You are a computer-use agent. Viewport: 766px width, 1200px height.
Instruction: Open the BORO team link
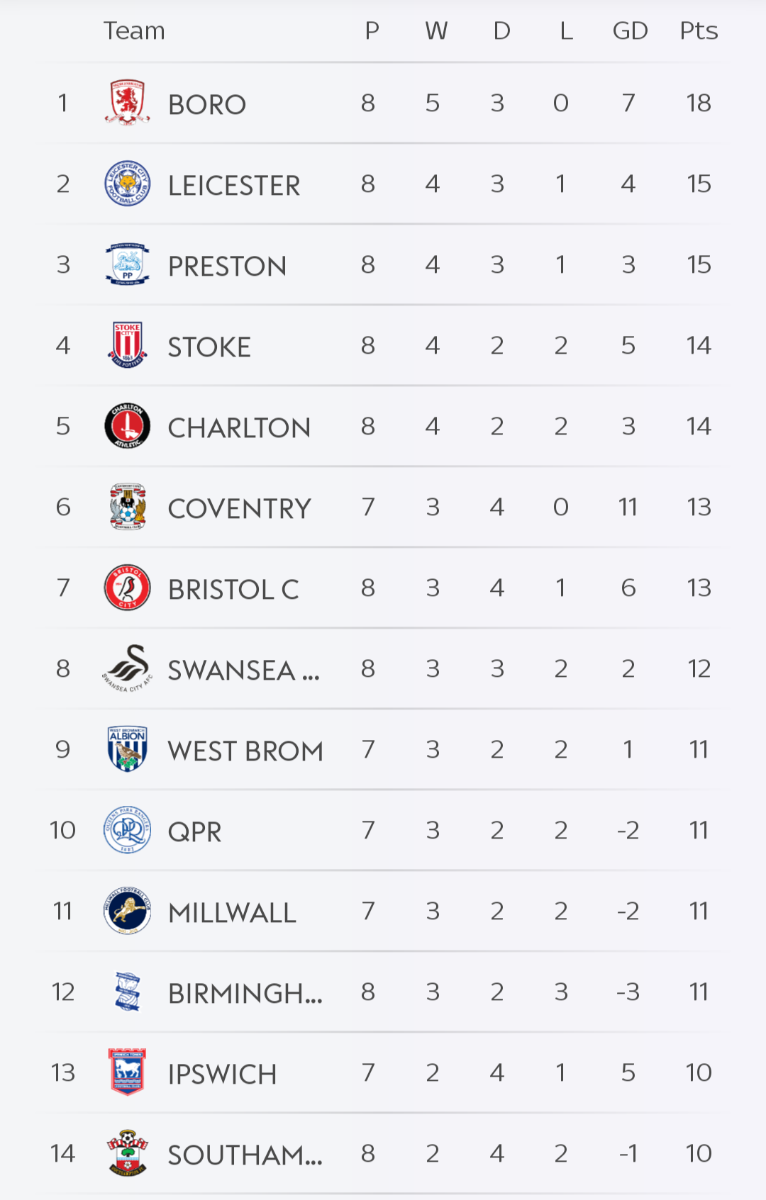(x=207, y=104)
